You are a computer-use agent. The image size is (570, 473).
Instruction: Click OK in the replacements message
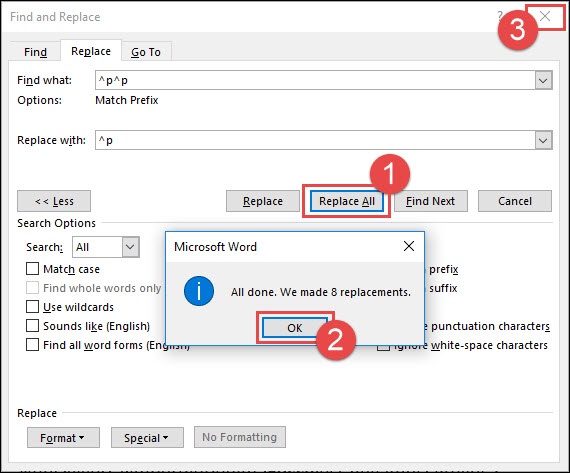tap(295, 328)
